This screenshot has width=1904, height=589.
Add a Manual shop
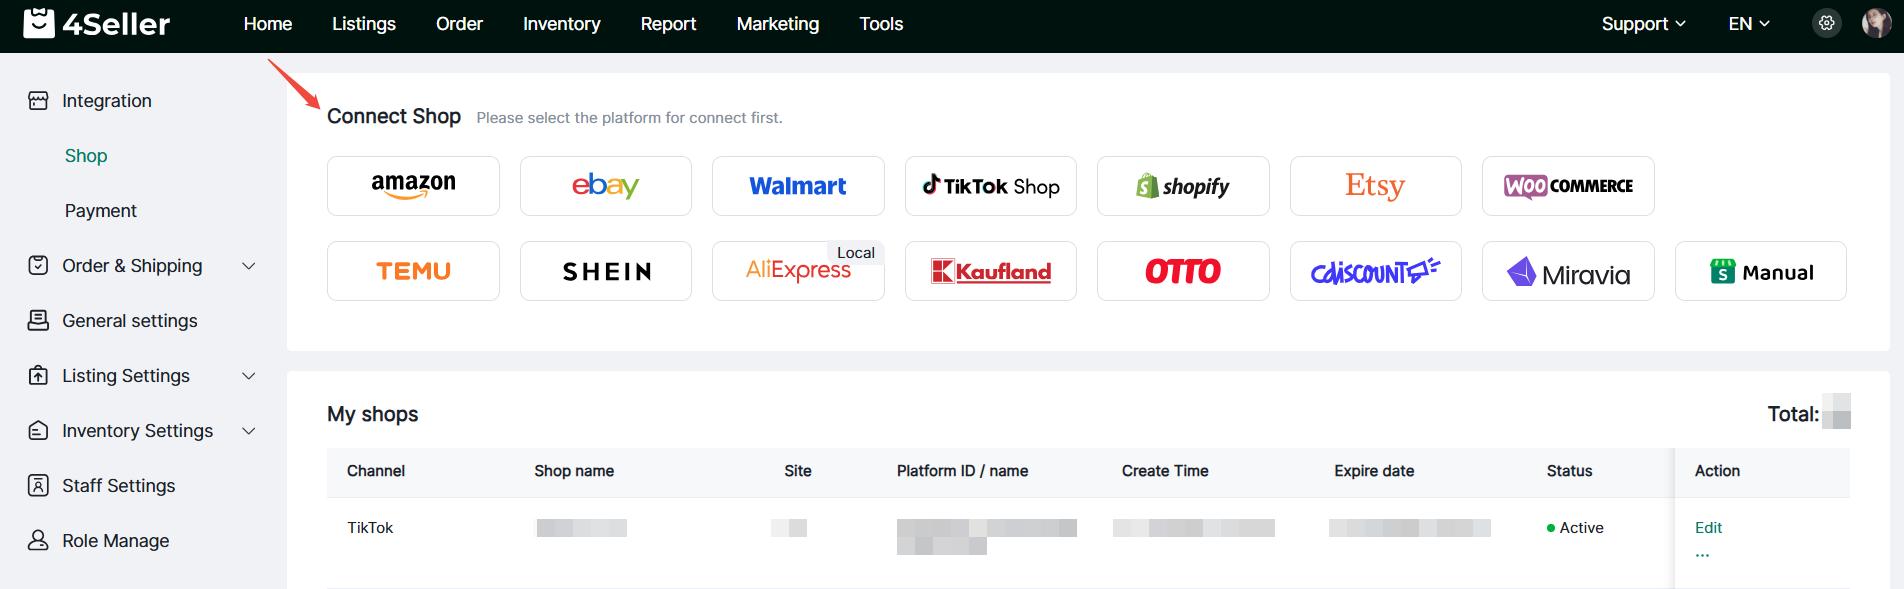(1761, 271)
